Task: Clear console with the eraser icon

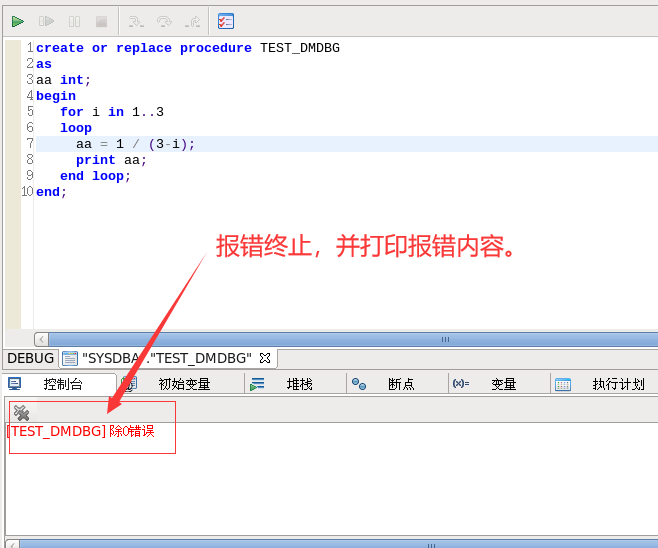Action: pyautogui.click(x=21, y=413)
